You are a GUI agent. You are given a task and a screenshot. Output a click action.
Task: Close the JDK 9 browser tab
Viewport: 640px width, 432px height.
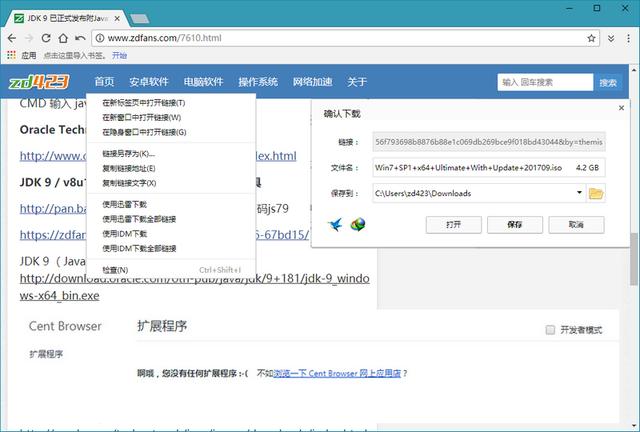tap(117, 18)
